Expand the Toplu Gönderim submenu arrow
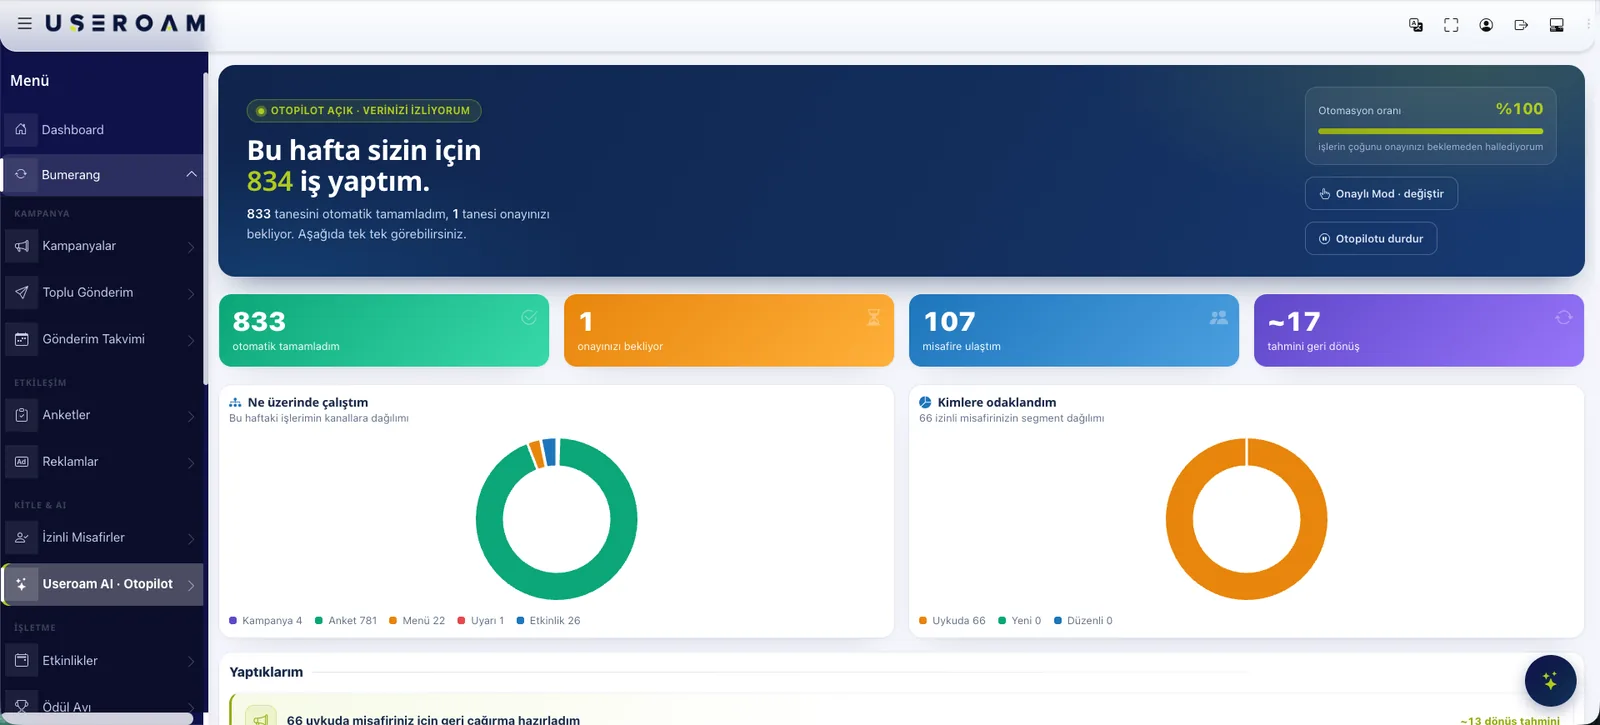 point(191,293)
